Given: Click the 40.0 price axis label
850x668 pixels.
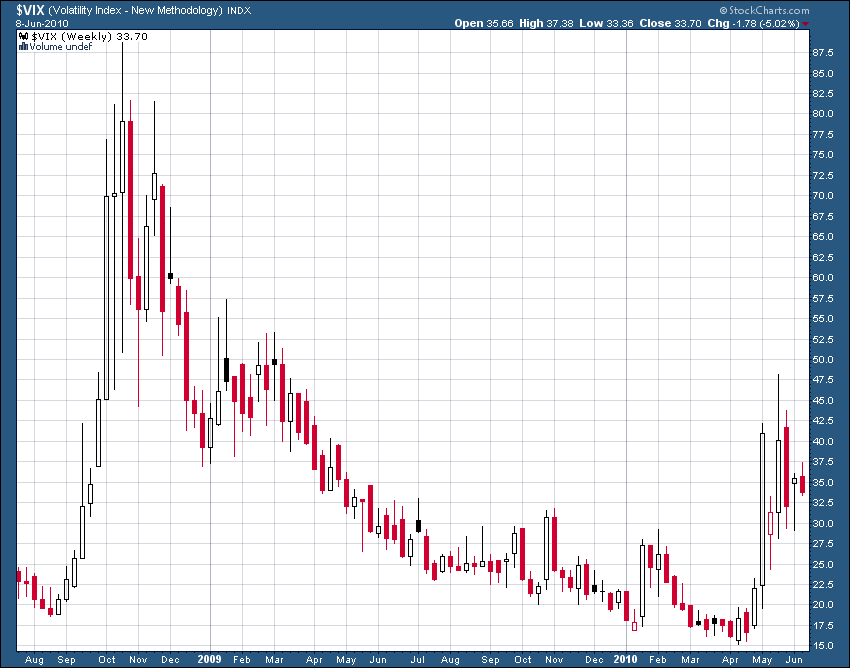Looking at the screenshot, I should click(x=823, y=441).
